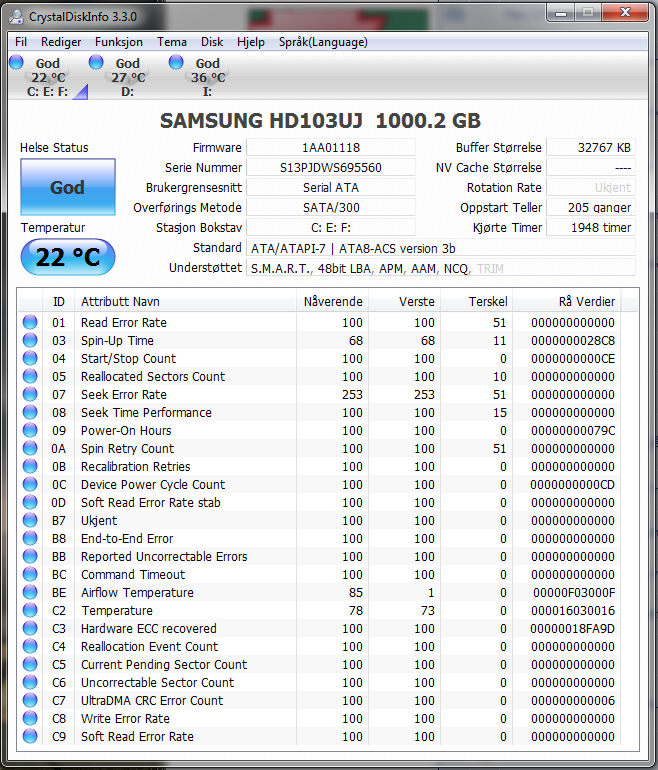Click the serial number S13PJDWS695560 field
The image size is (658, 770).
(x=330, y=167)
